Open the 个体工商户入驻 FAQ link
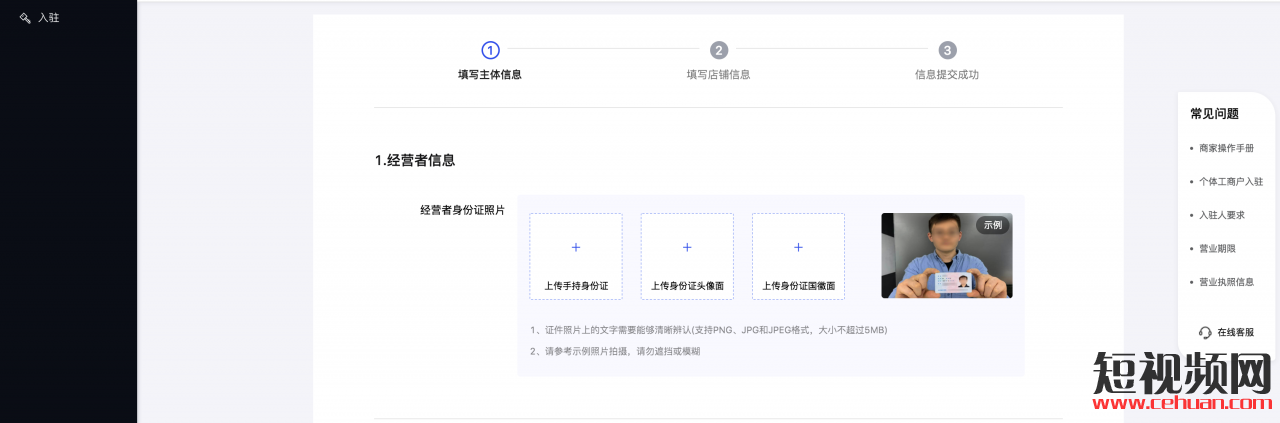The image size is (1280, 423). [1231, 182]
